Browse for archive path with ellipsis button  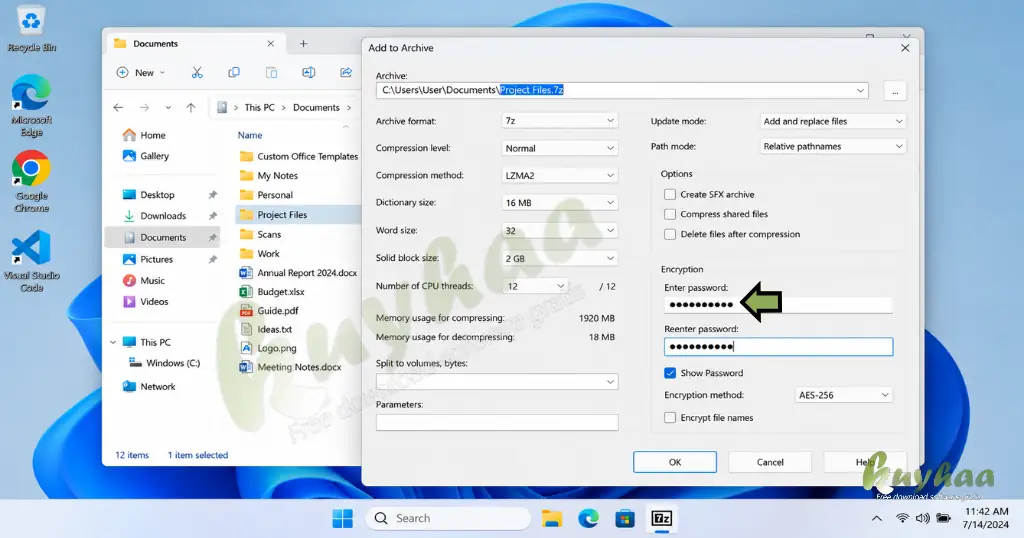895,91
